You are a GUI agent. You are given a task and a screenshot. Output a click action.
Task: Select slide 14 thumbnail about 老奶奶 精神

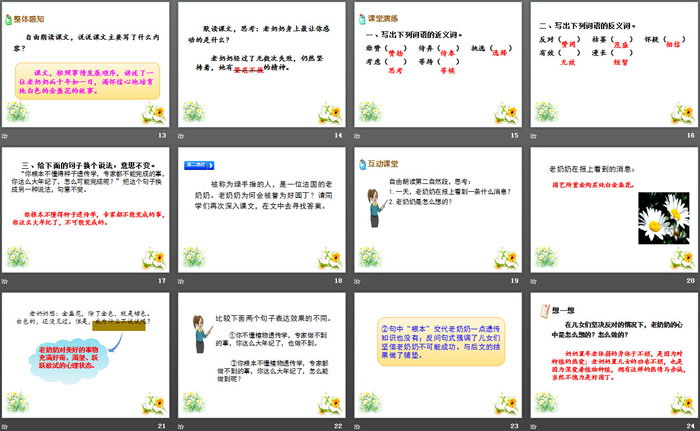pyautogui.click(x=262, y=65)
